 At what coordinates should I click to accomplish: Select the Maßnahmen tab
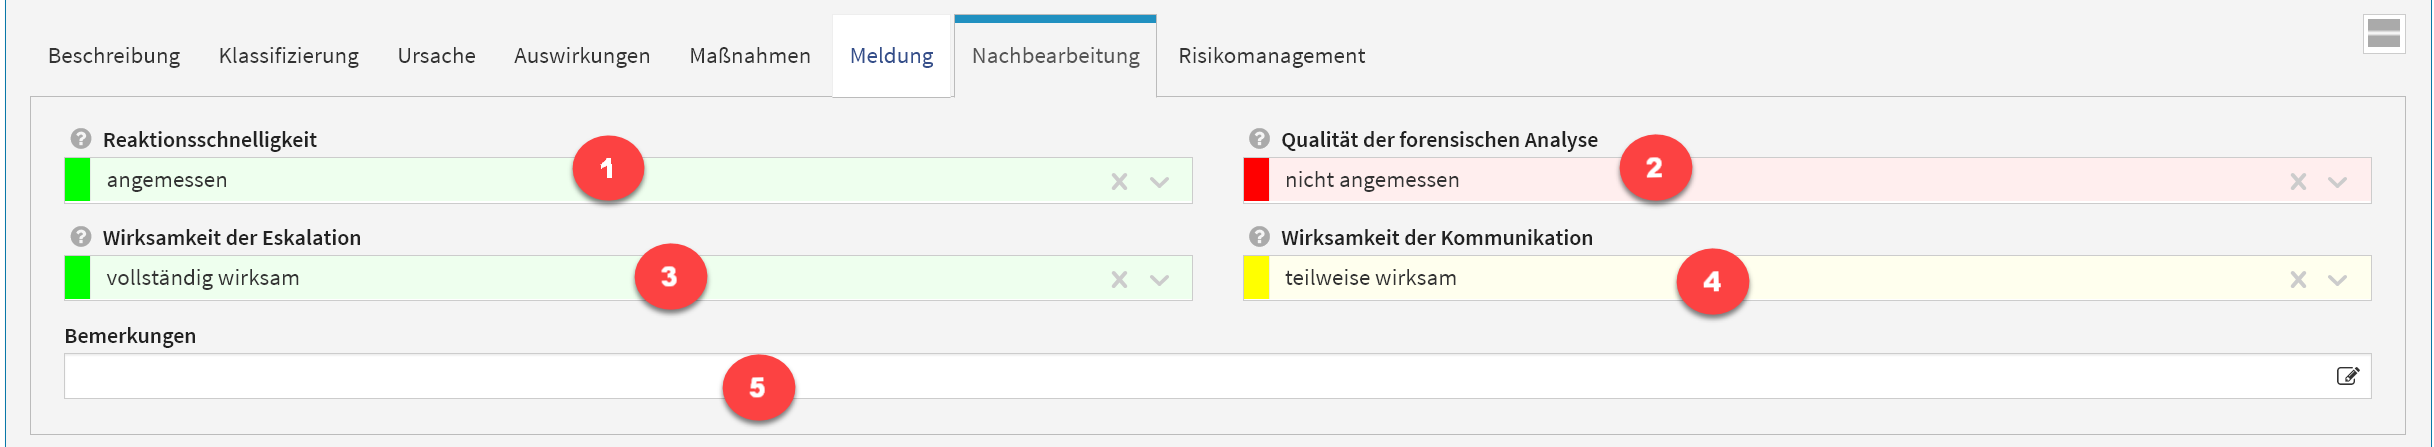click(750, 56)
